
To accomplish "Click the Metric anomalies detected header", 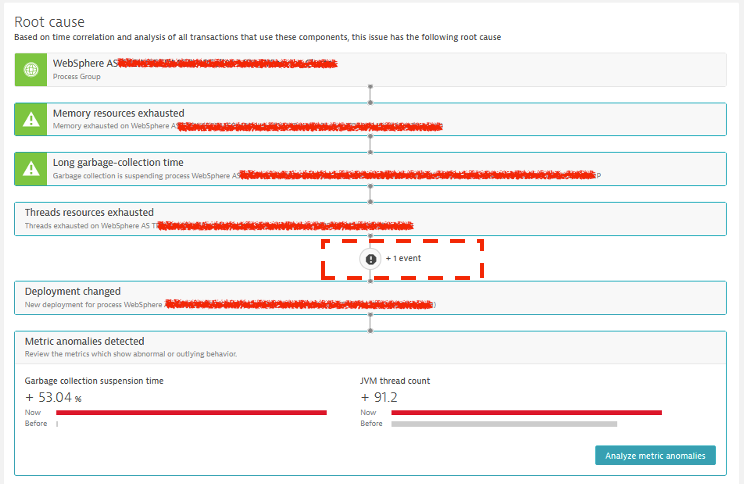I will point(84,341).
